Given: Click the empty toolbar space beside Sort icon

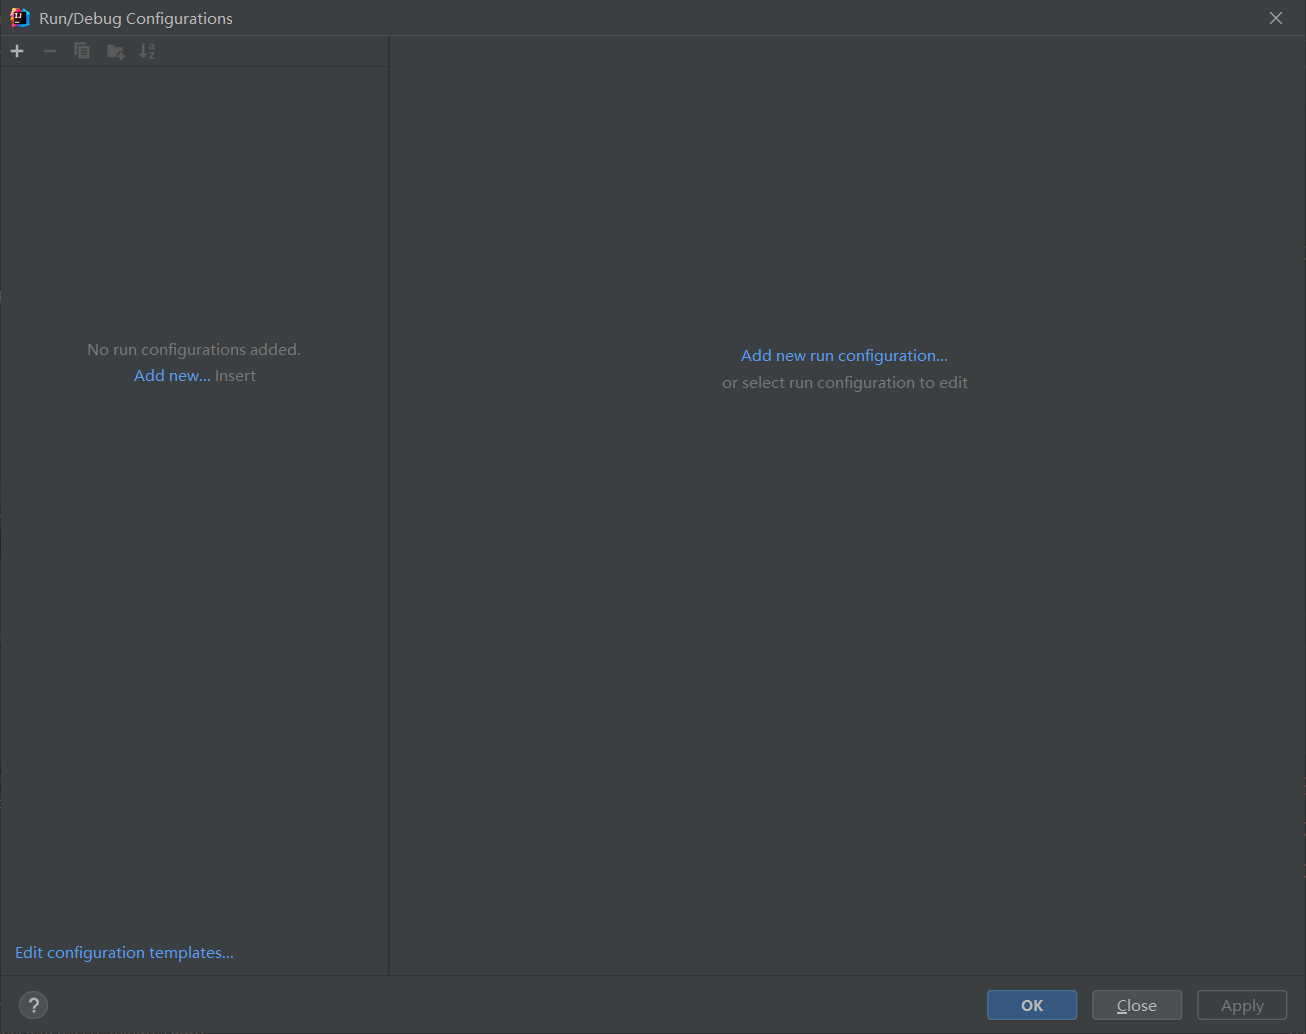Looking at the screenshot, I should point(270,51).
